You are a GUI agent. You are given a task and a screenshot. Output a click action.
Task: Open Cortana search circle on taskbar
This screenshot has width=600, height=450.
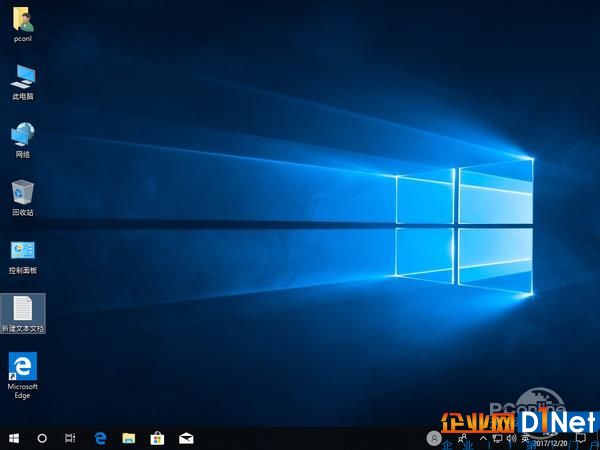click(42, 438)
